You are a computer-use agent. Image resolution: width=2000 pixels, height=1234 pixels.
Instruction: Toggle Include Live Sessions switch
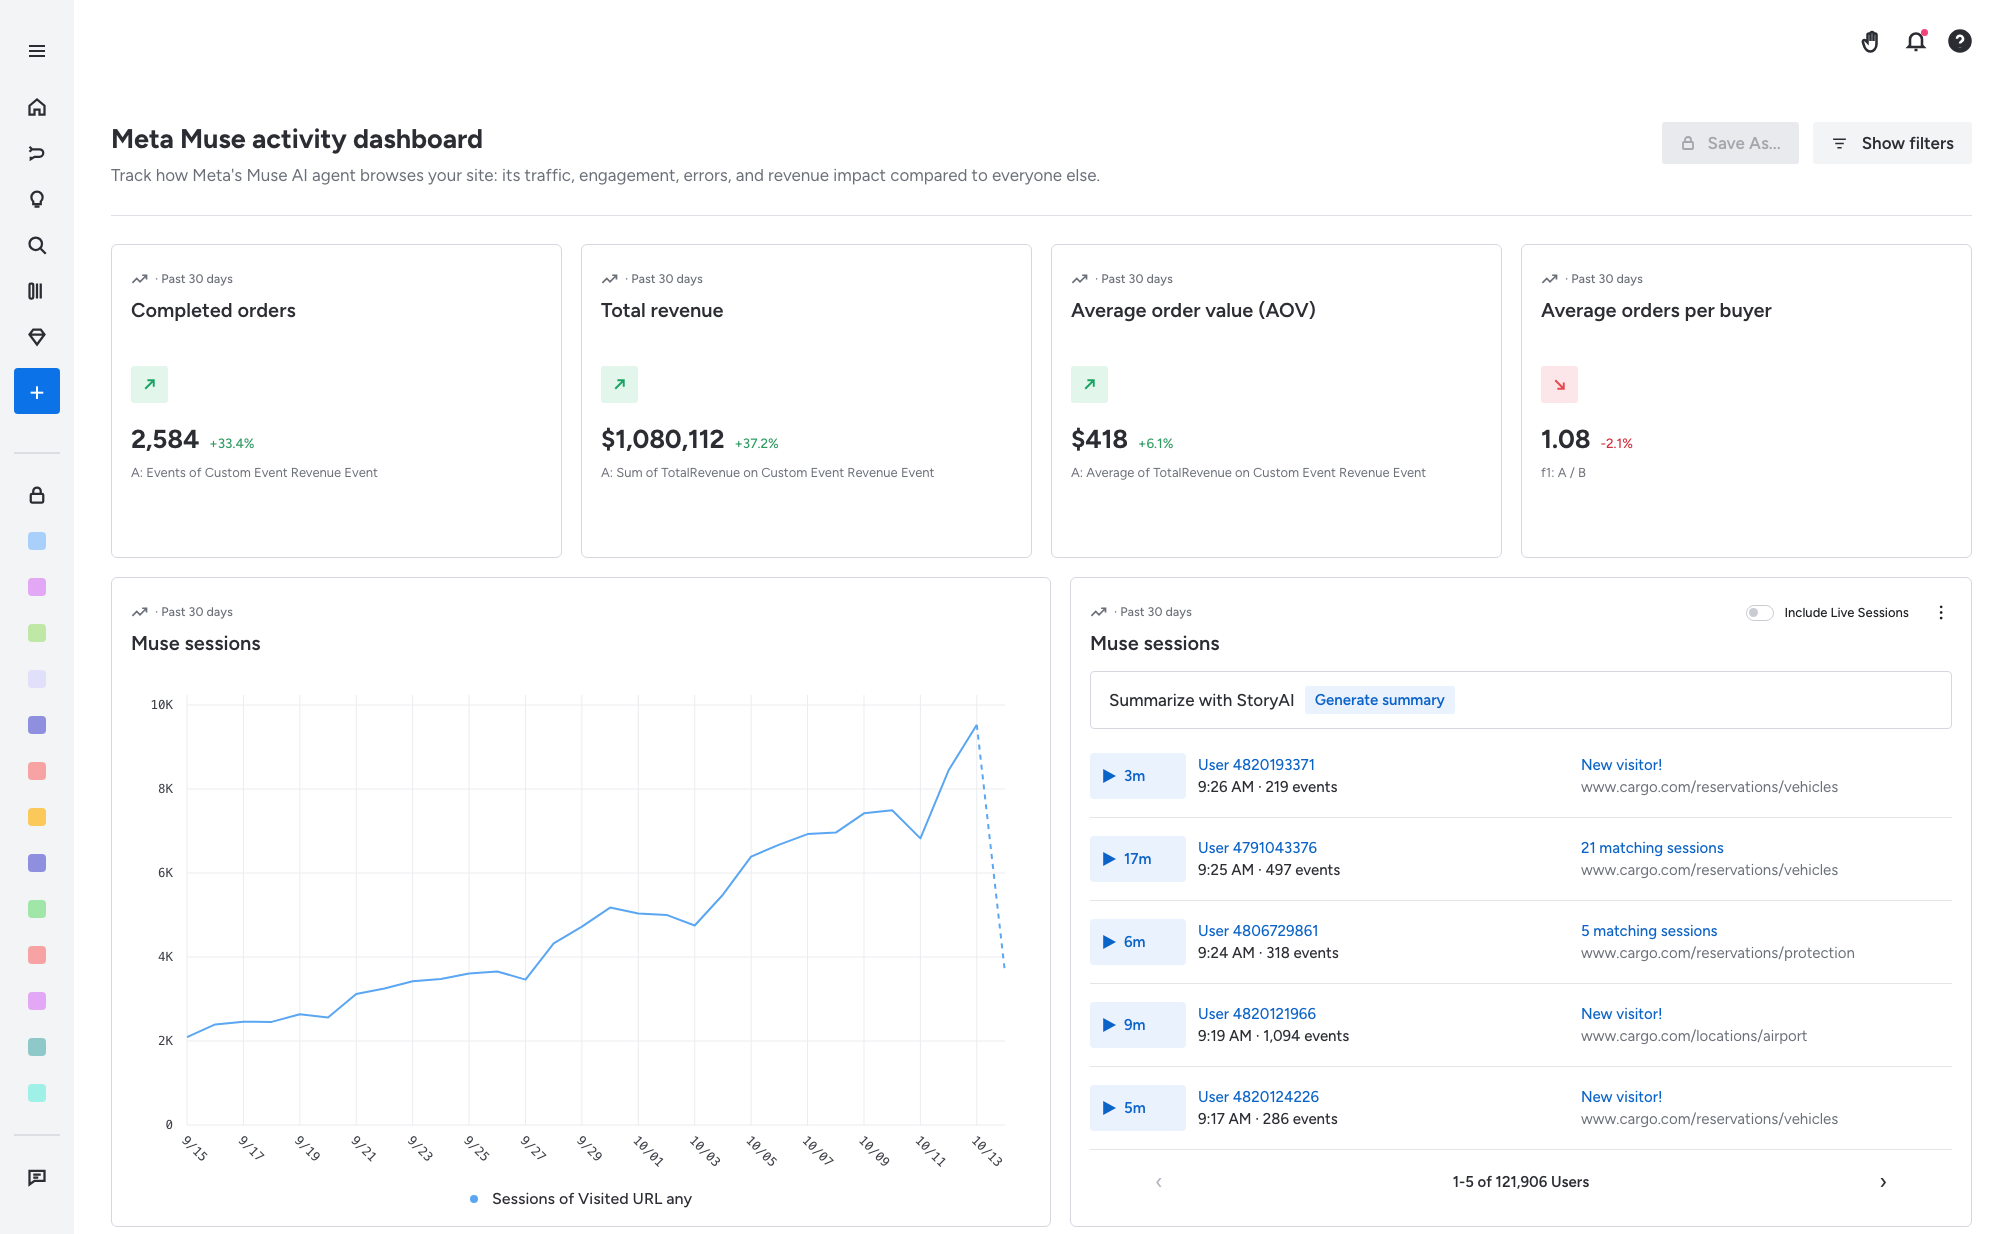pos(1760,613)
